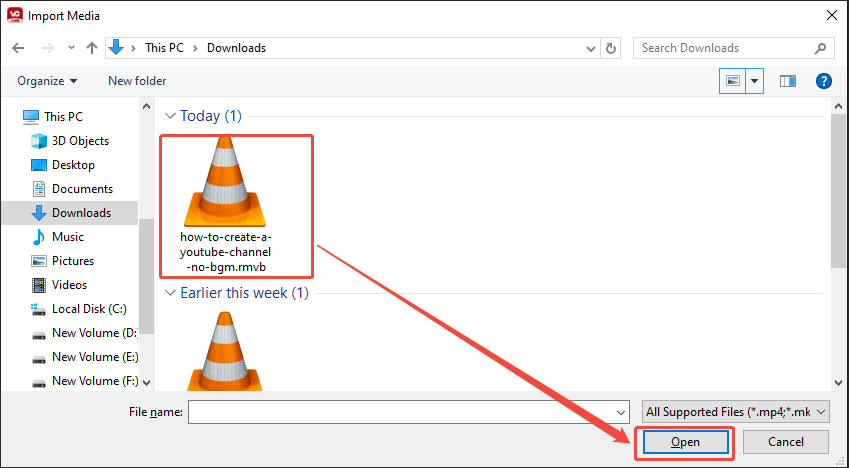Expand the File name dropdown arrow
The image size is (849, 468).
click(x=621, y=413)
